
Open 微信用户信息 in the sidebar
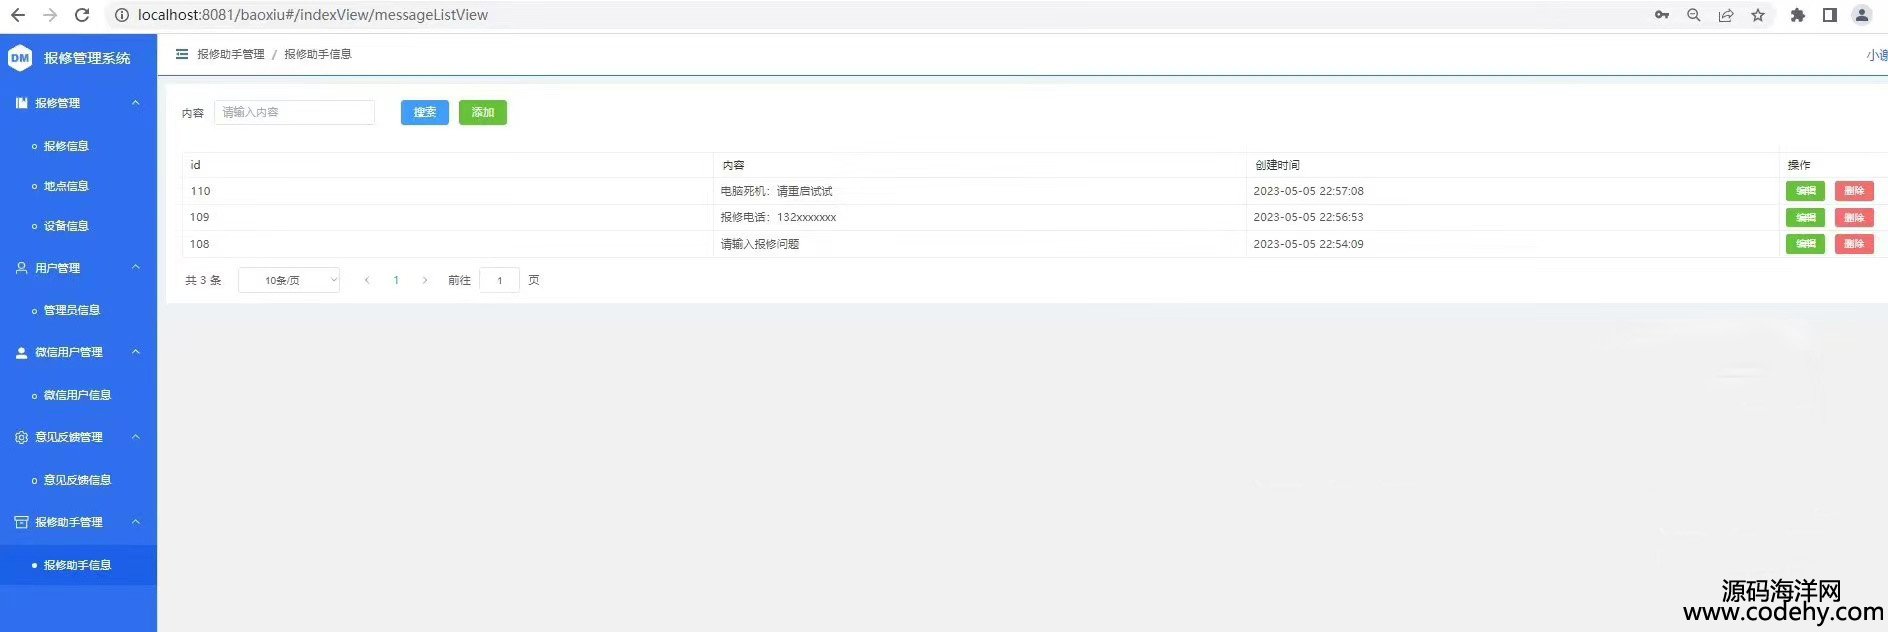point(77,395)
